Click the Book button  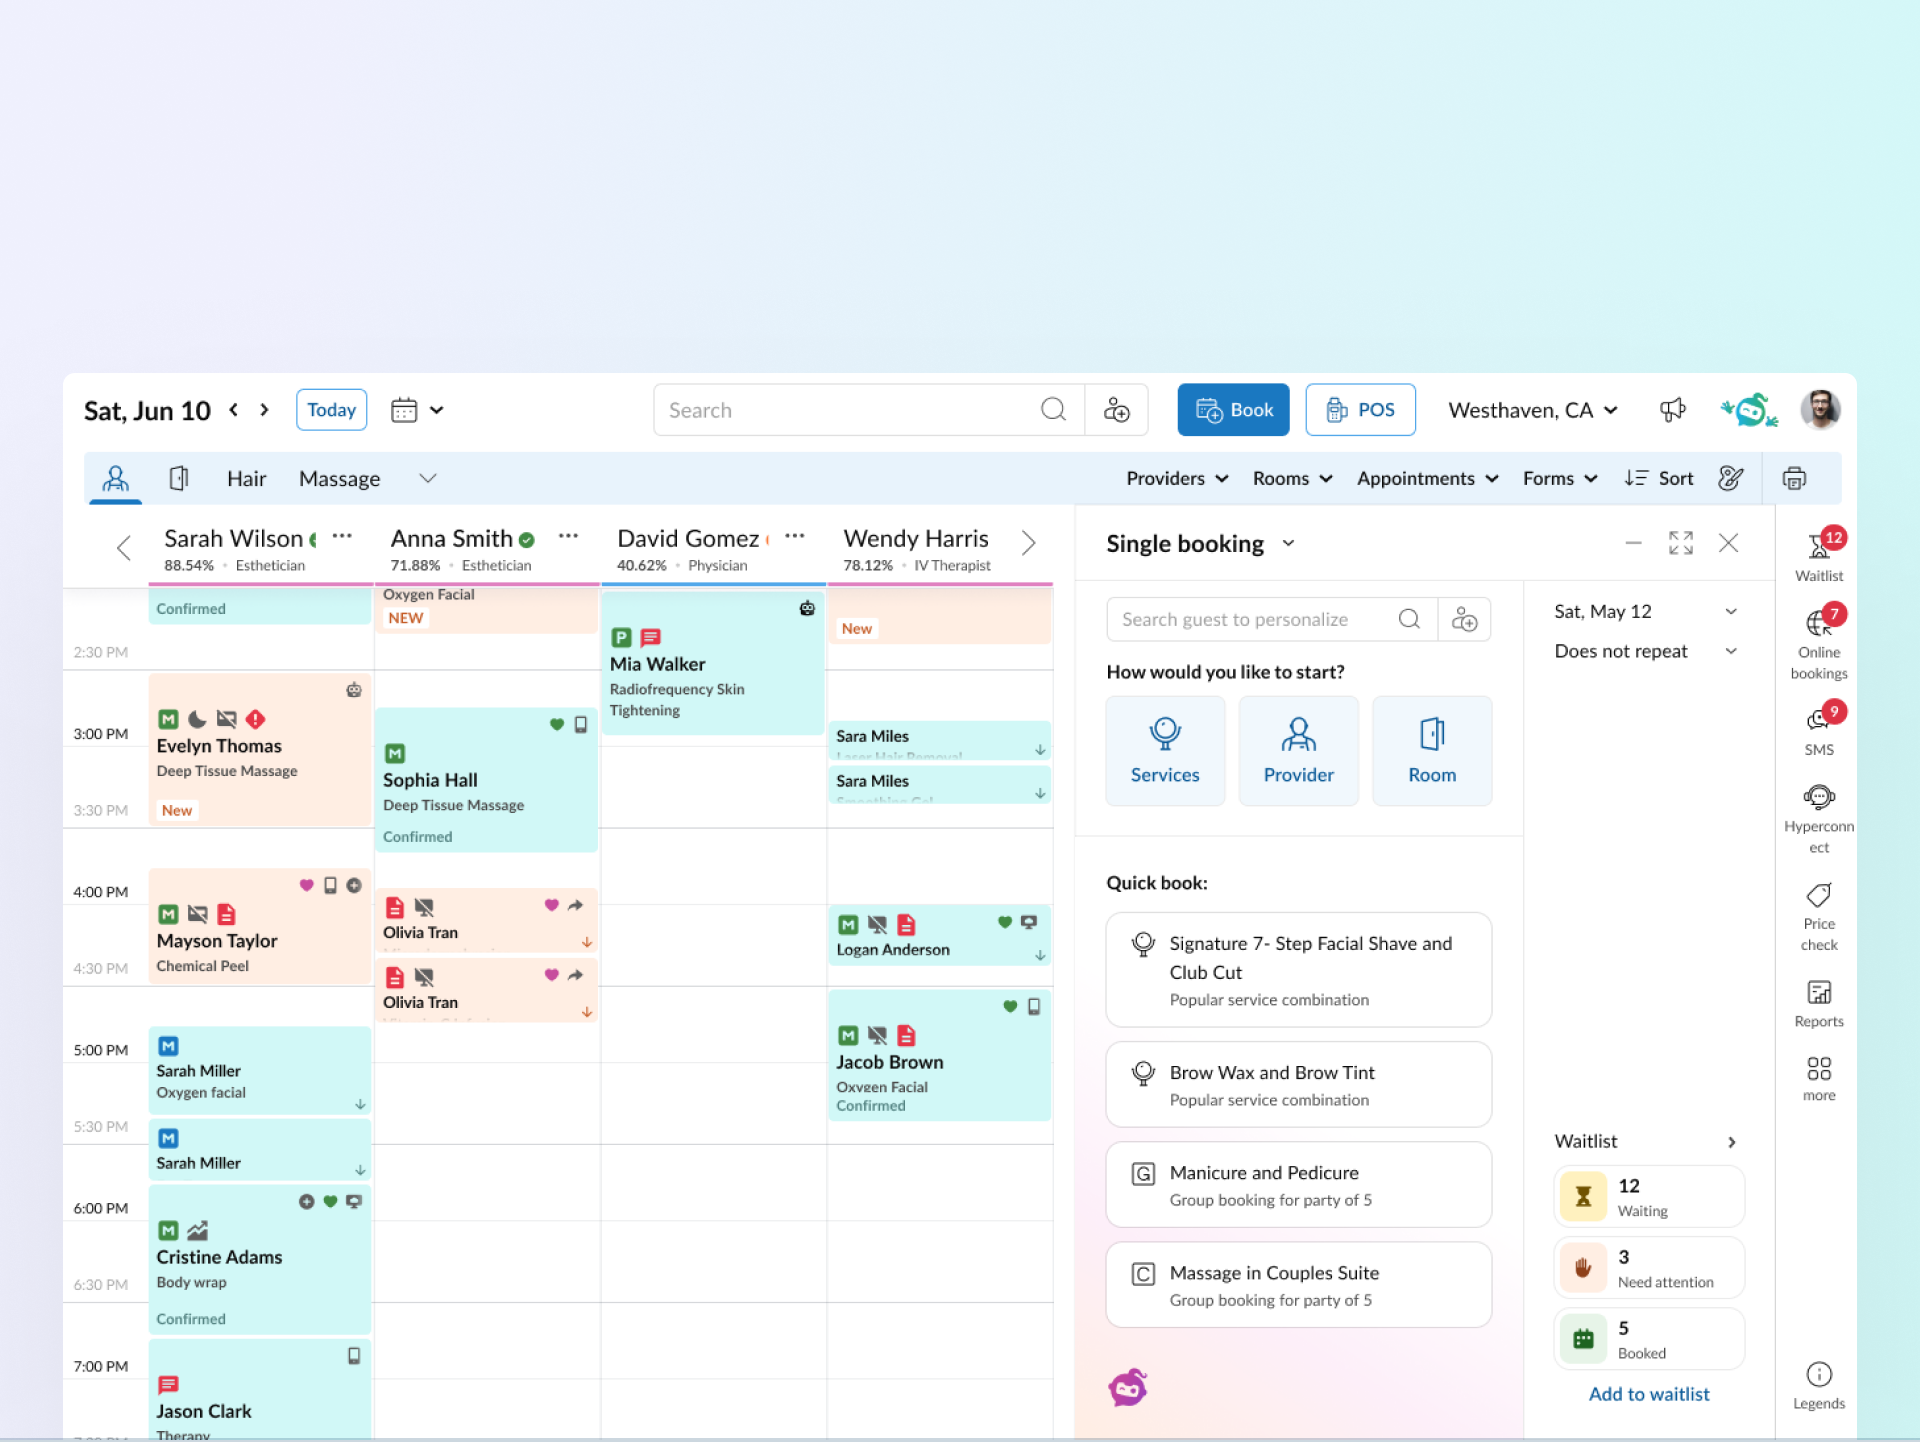(1233, 410)
